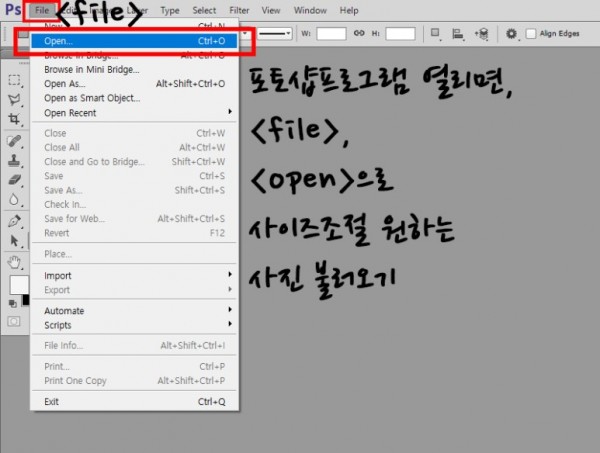Viewport: 600px width, 453px height.
Task: Select the Rectangular Marquee tool
Action: coord(14,80)
